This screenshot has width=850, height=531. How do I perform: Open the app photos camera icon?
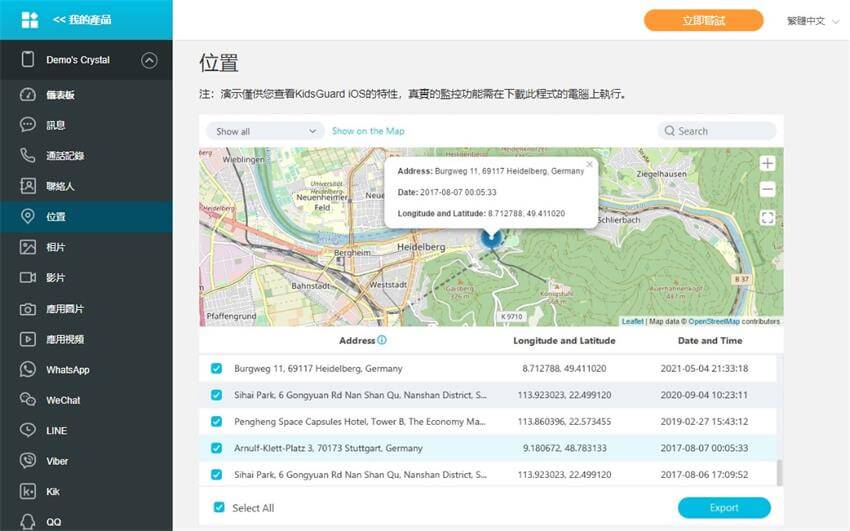pos(28,309)
